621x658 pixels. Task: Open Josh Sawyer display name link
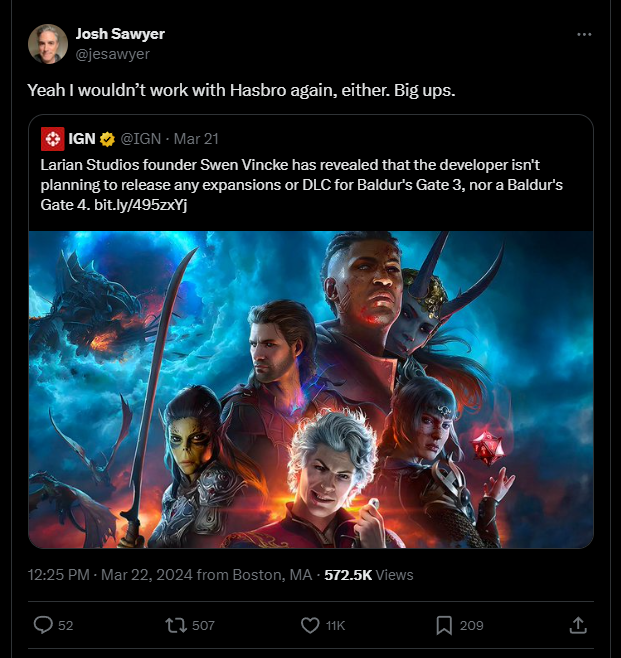tap(120, 34)
